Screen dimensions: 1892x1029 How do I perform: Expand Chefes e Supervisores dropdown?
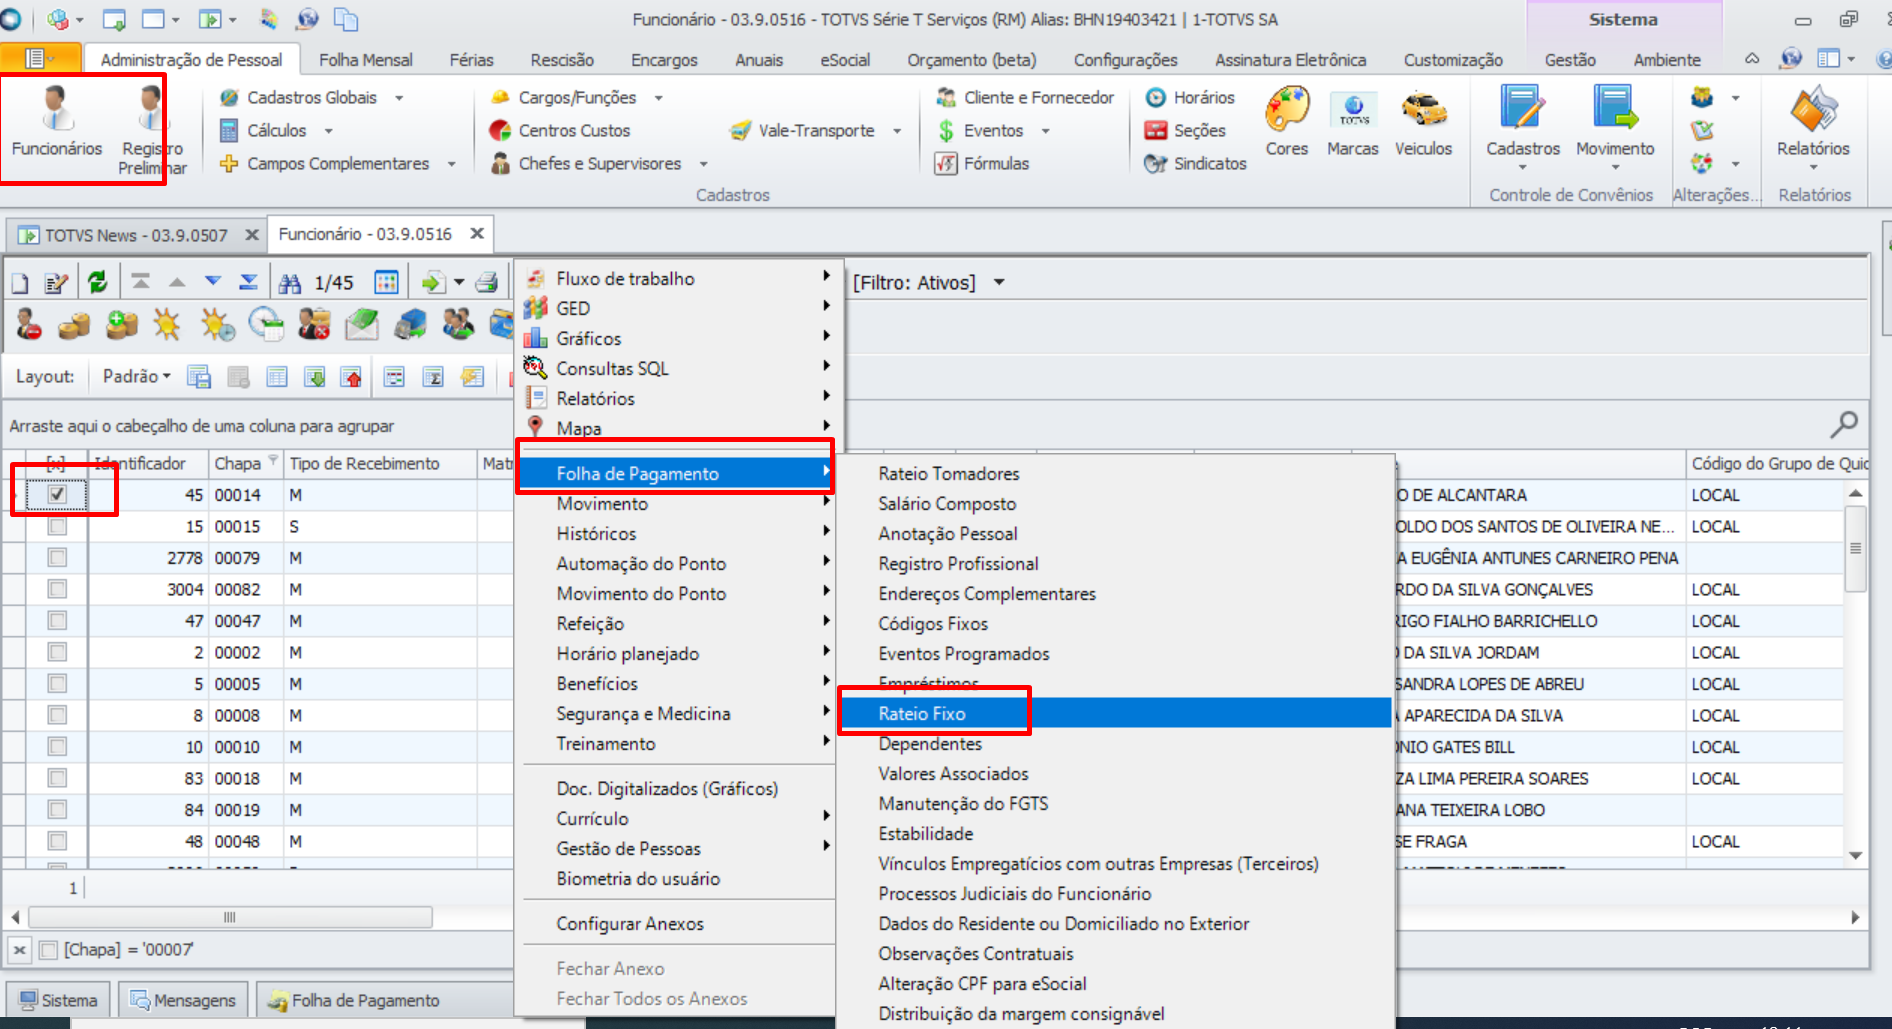tap(703, 164)
